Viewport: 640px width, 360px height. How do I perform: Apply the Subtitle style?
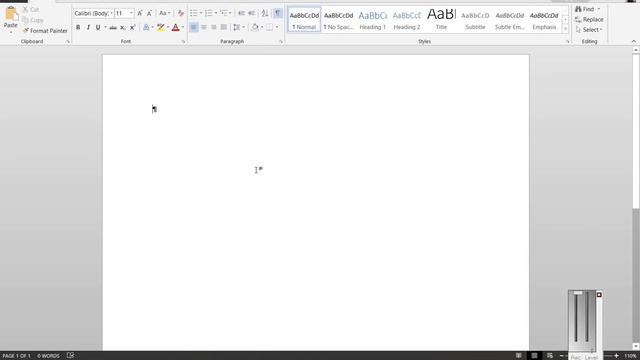tap(476, 19)
